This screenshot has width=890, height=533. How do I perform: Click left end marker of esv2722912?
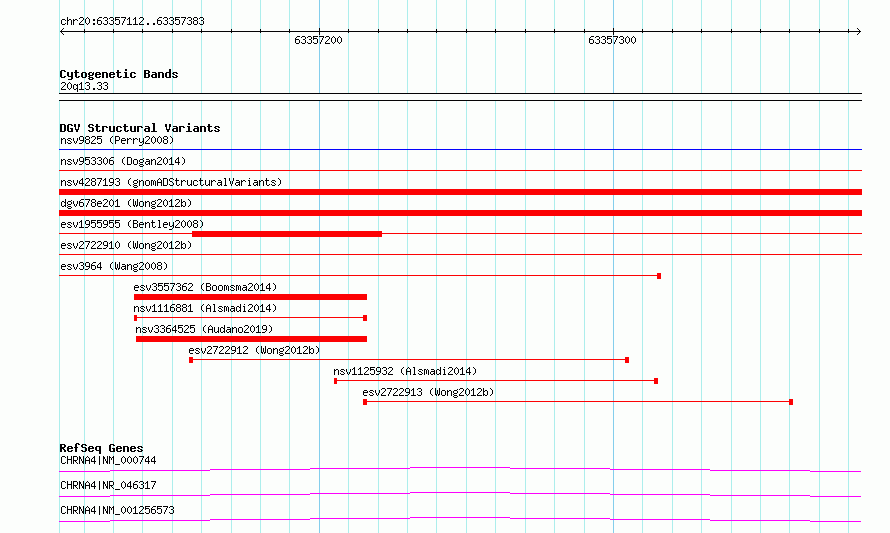(191, 360)
